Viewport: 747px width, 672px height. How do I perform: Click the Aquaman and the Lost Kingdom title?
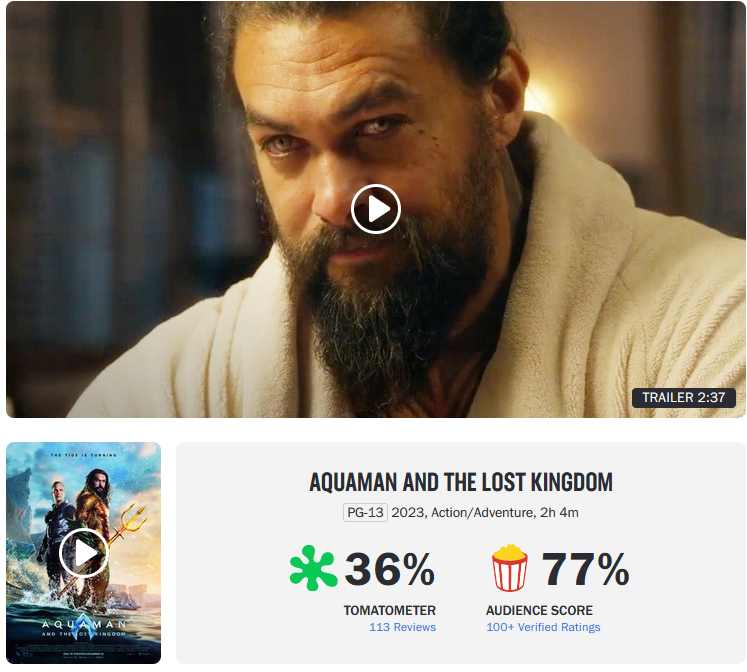point(461,482)
